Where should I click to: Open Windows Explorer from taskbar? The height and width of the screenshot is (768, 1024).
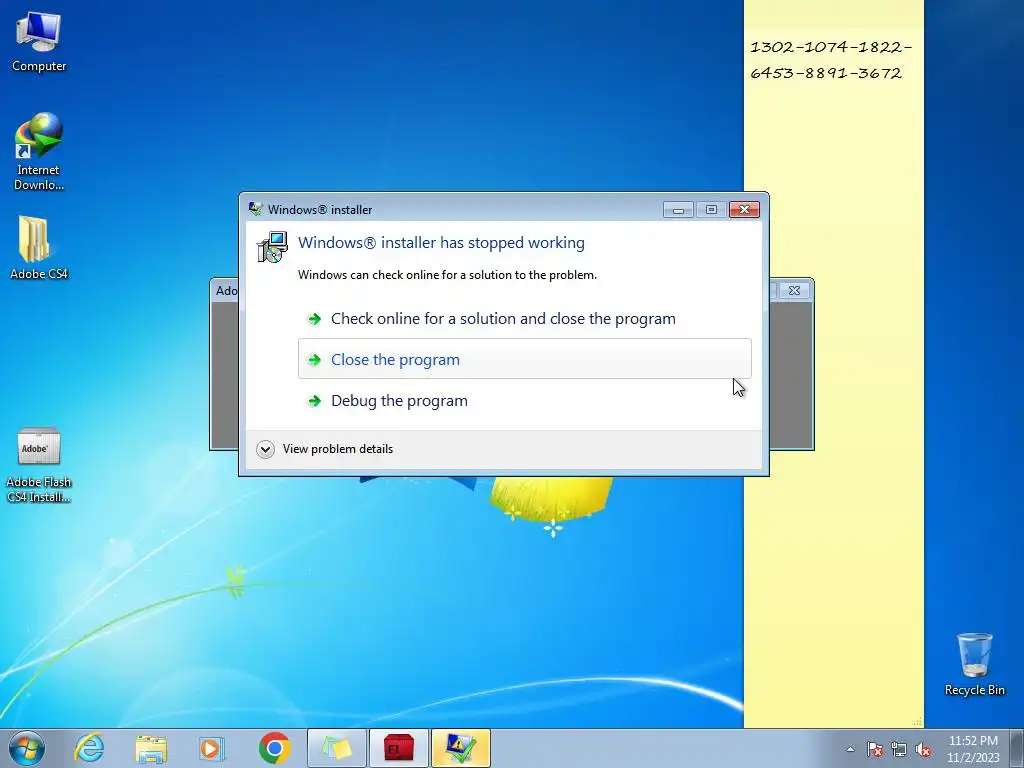pyautogui.click(x=151, y=748)
